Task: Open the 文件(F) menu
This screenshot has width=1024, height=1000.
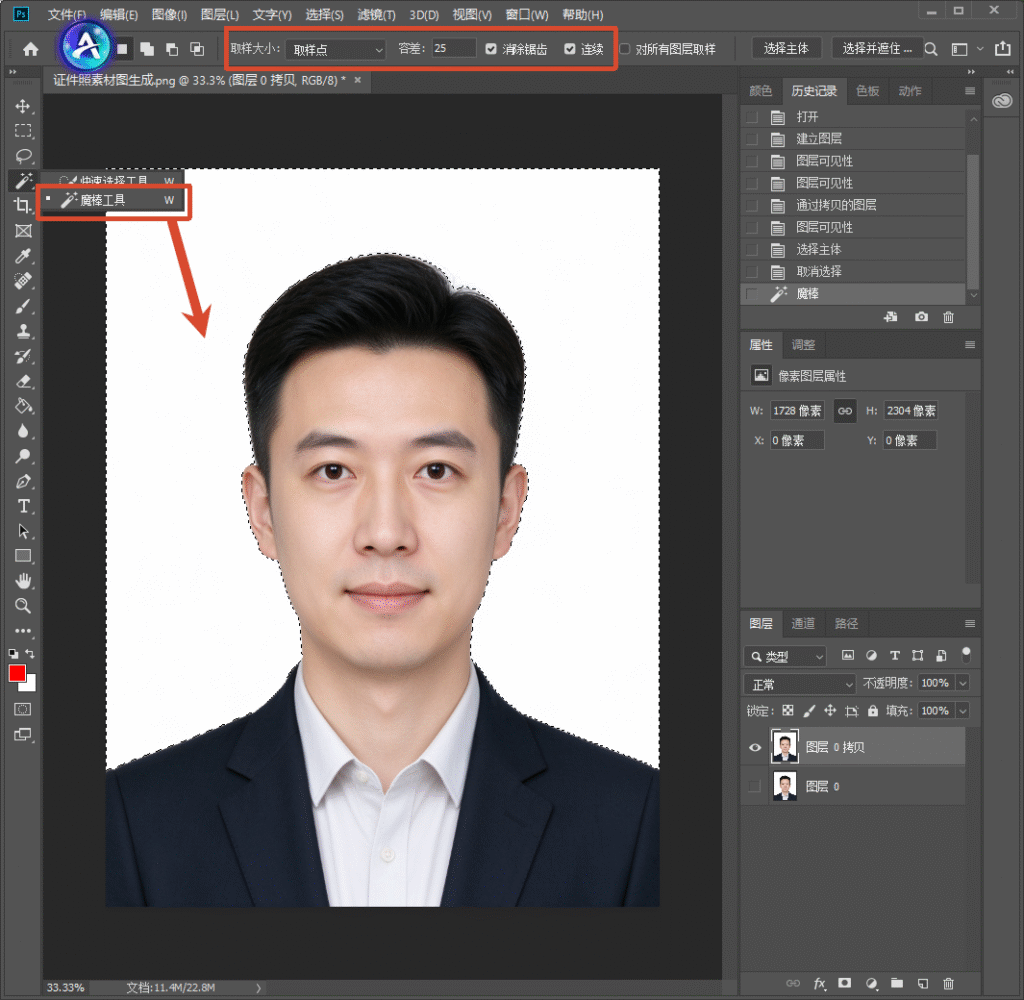Action: click(66, 14)
